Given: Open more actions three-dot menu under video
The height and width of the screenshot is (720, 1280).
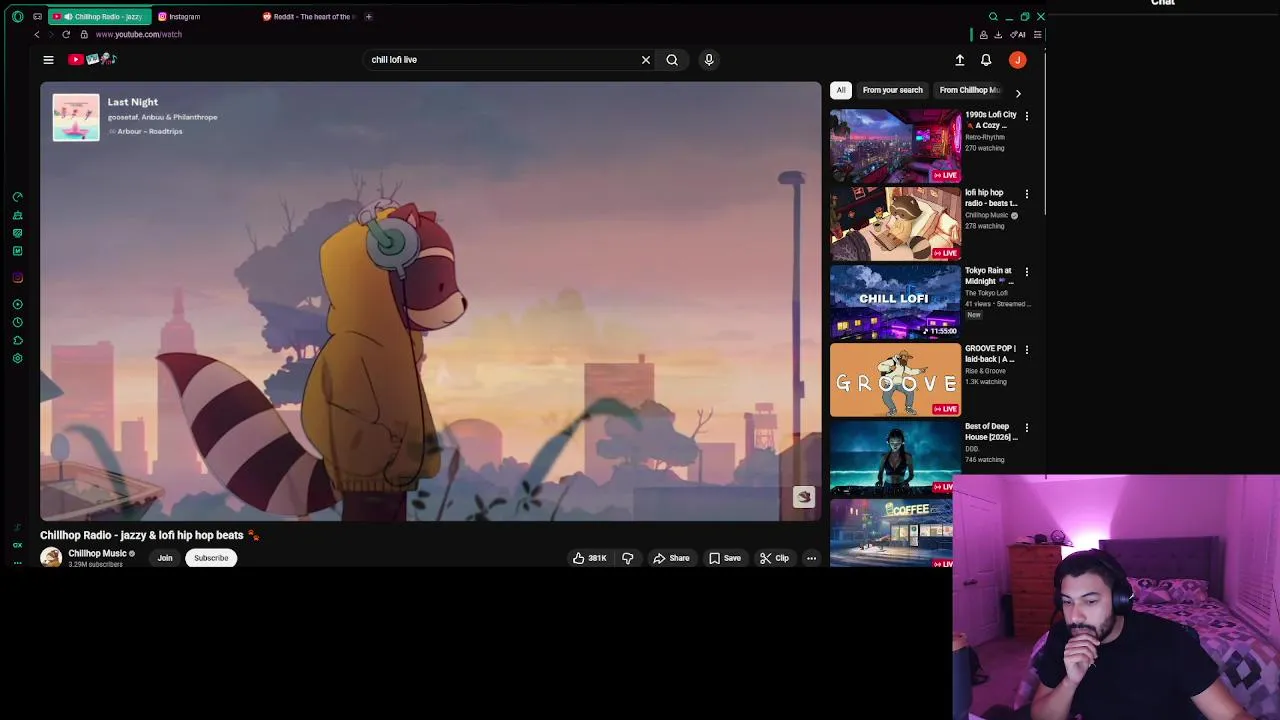Looking at the screenshot, I should coord(811,558).
